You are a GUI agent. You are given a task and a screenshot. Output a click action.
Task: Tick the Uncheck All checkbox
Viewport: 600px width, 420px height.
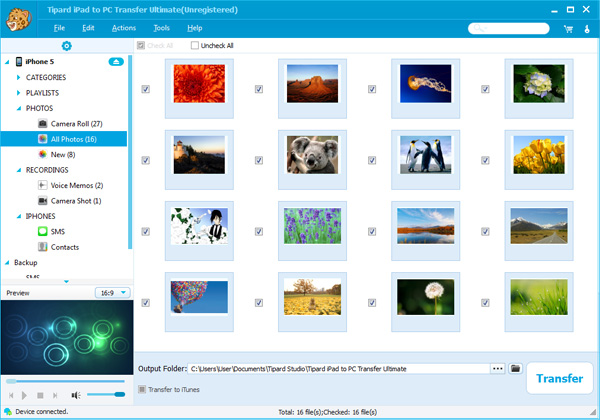[x=195, y=46]
